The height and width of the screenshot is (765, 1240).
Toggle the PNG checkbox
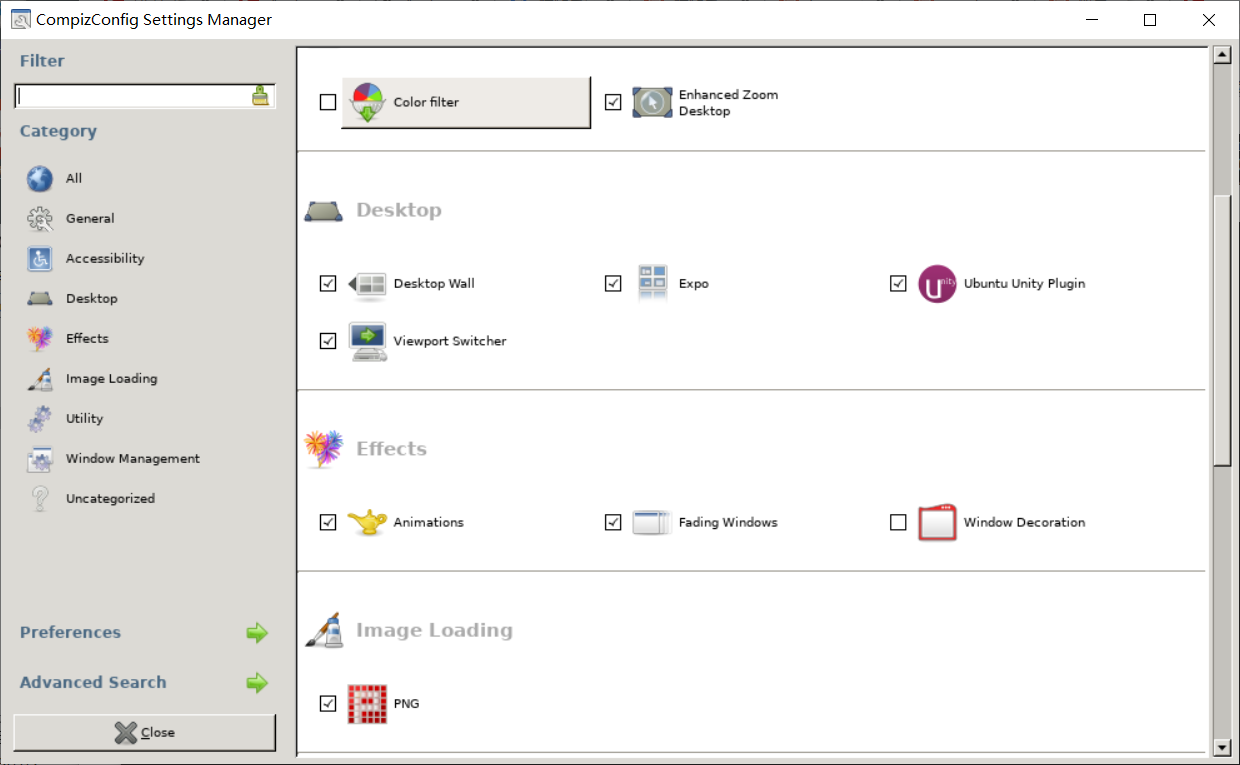328,704
